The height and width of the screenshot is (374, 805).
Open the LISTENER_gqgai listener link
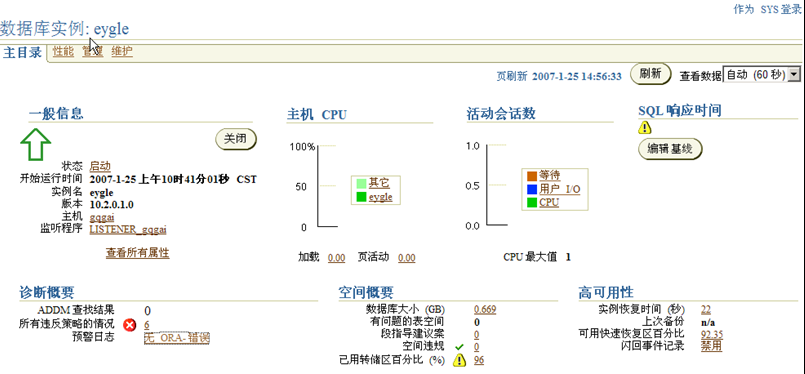[x=128, y=229]
